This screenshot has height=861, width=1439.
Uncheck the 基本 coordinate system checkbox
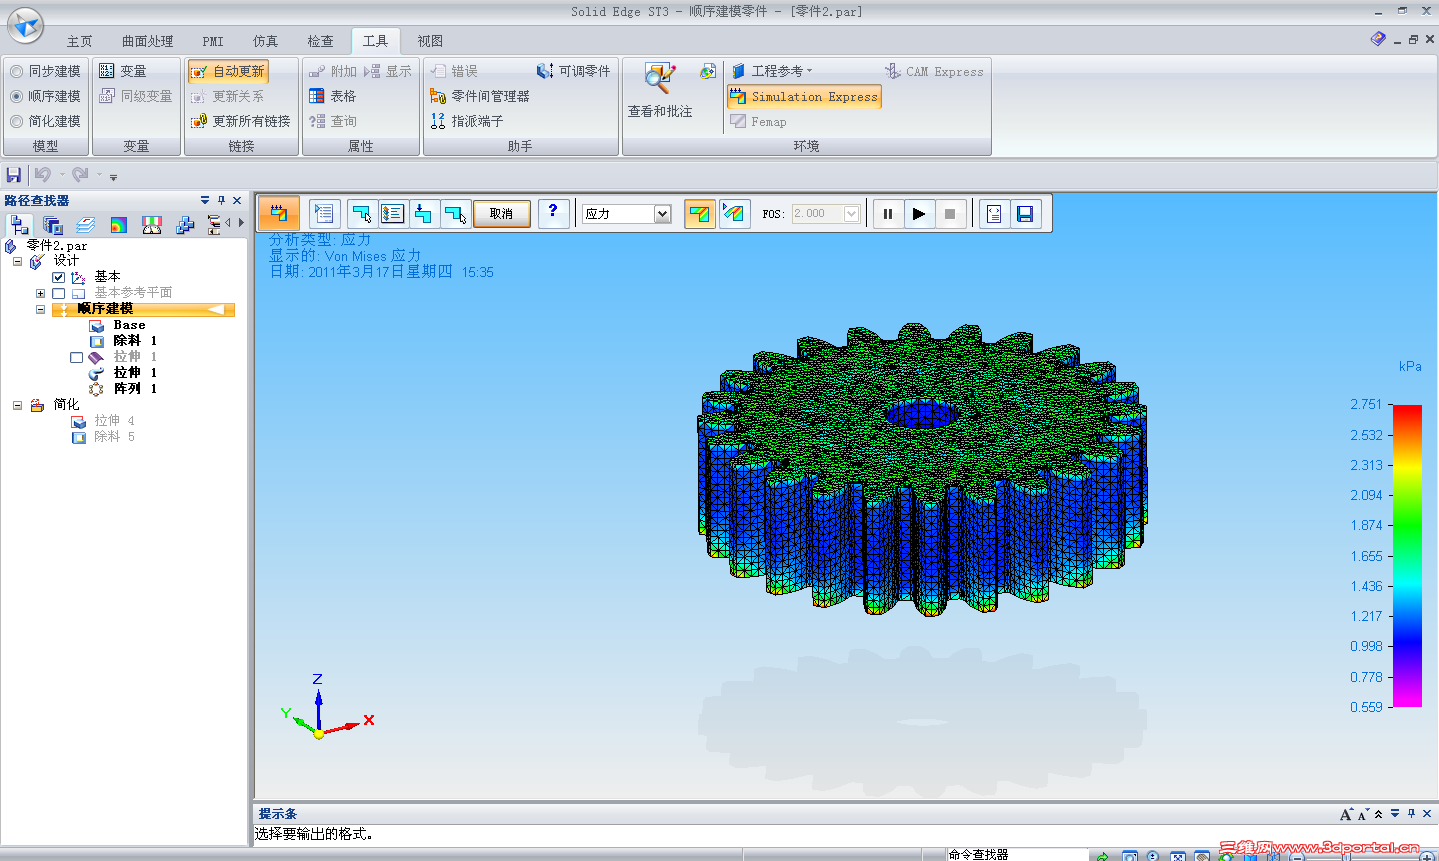pyautogui.click(x=58, y=277)
